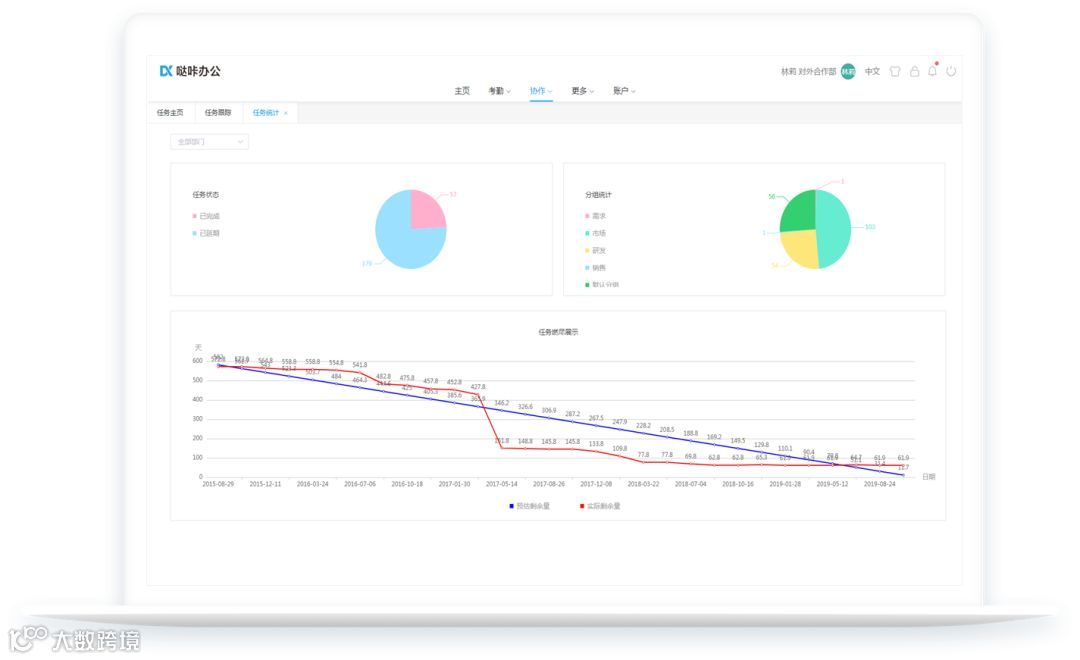
Task: Click the pink slice of status pie
Action: pyautogui.click(x=427, y=209)
